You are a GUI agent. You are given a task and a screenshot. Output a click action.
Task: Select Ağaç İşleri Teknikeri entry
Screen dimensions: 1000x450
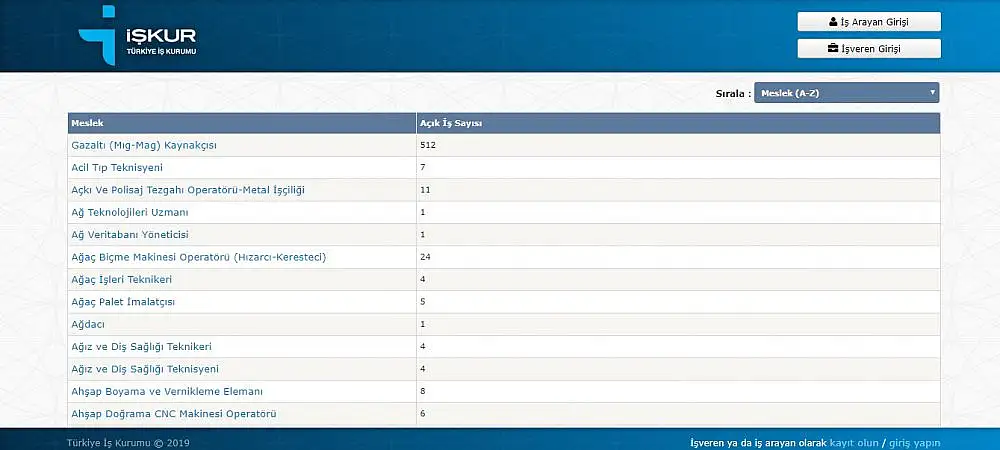pos(122,279)
